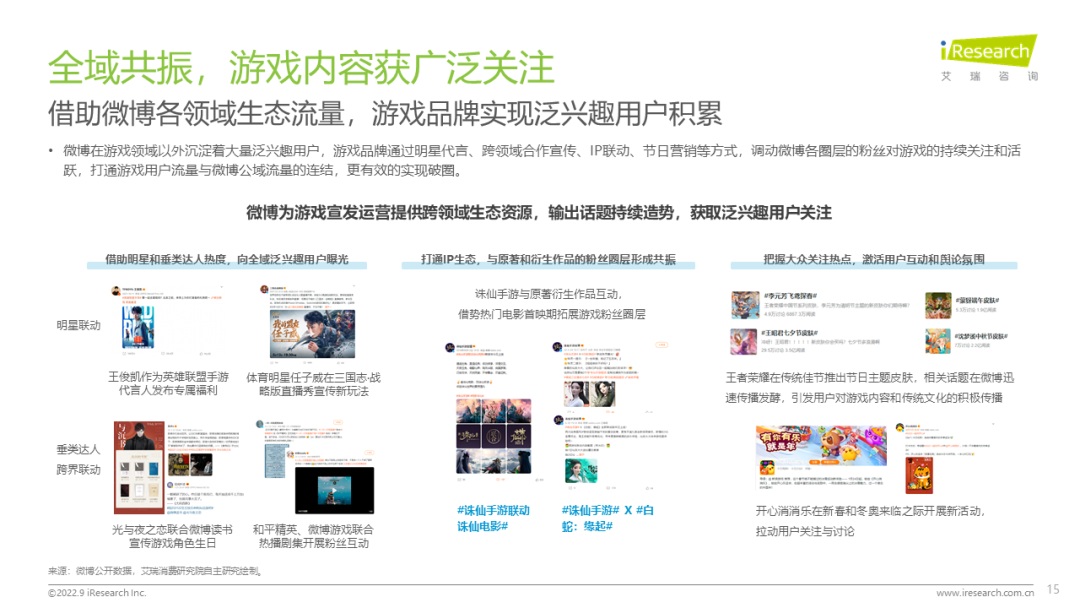Click the source note 来源：微博公开数据
The width and height of the screenshot is (1080, 608).
(x=154, y=571)
